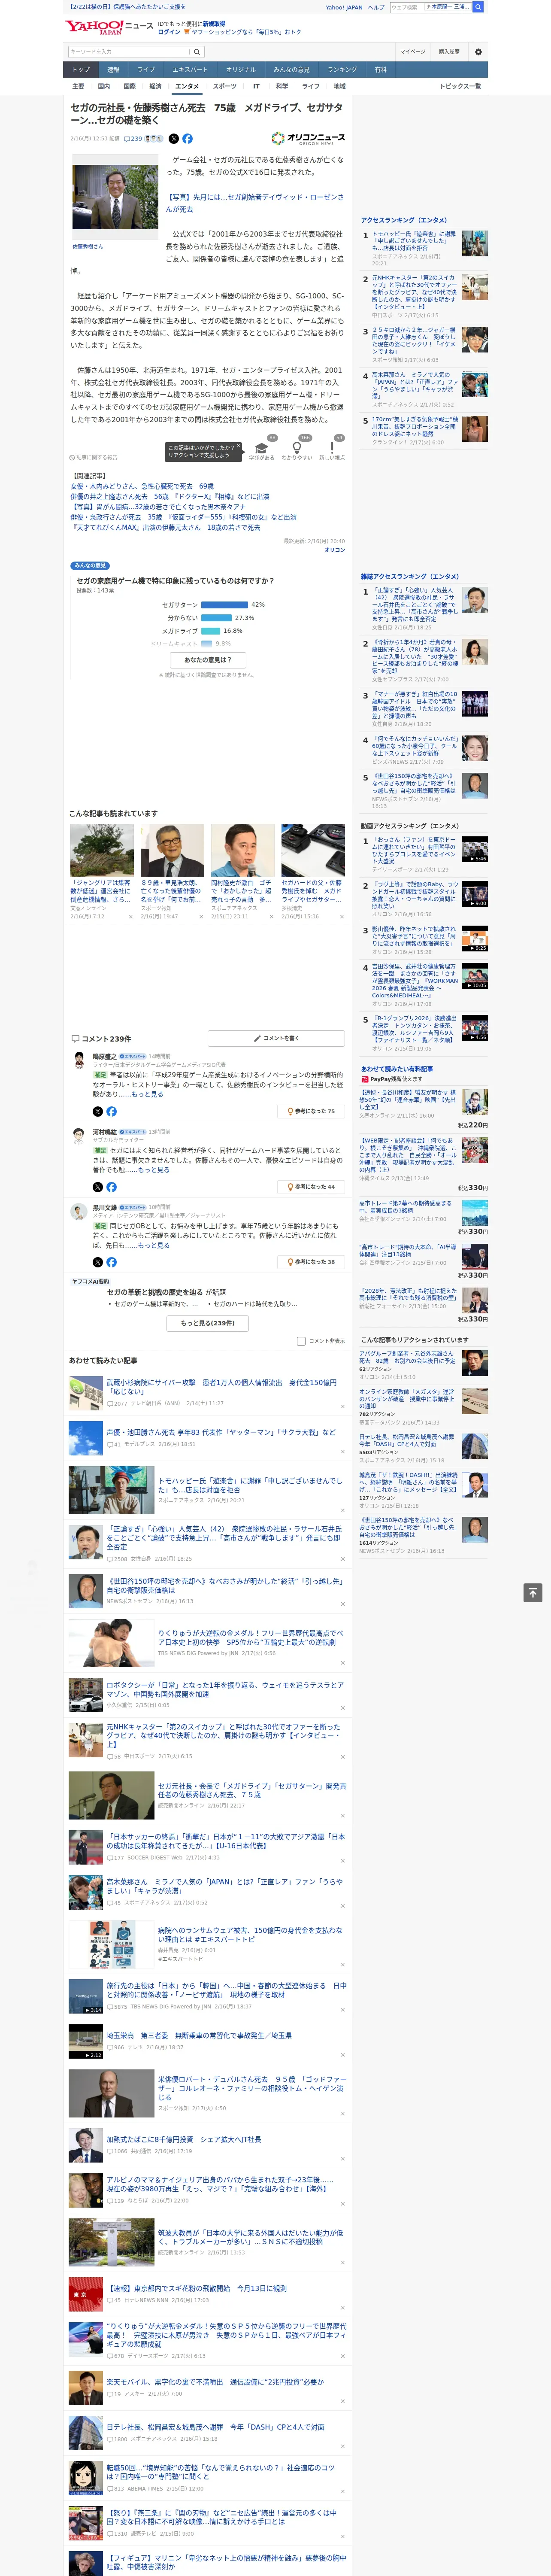The height and width of the screenshot is (2576, 551).
Task: Click the 分からない 27.3% poll bar
Action: pyautogui.click(x=217, y=618)
